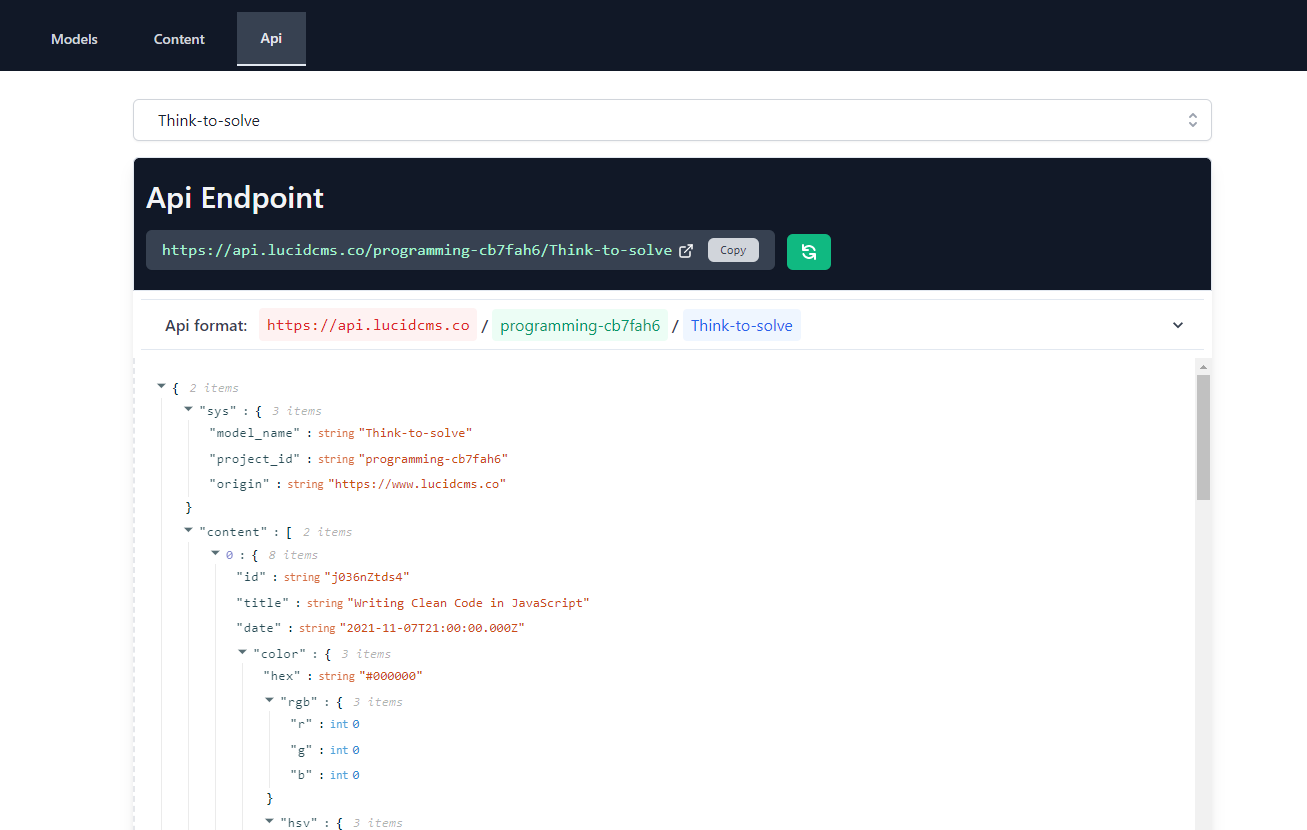Screen dimensions: 1307x830
Task: Select the Api tab
Action: pyautogui.click(x=271, y=39)
